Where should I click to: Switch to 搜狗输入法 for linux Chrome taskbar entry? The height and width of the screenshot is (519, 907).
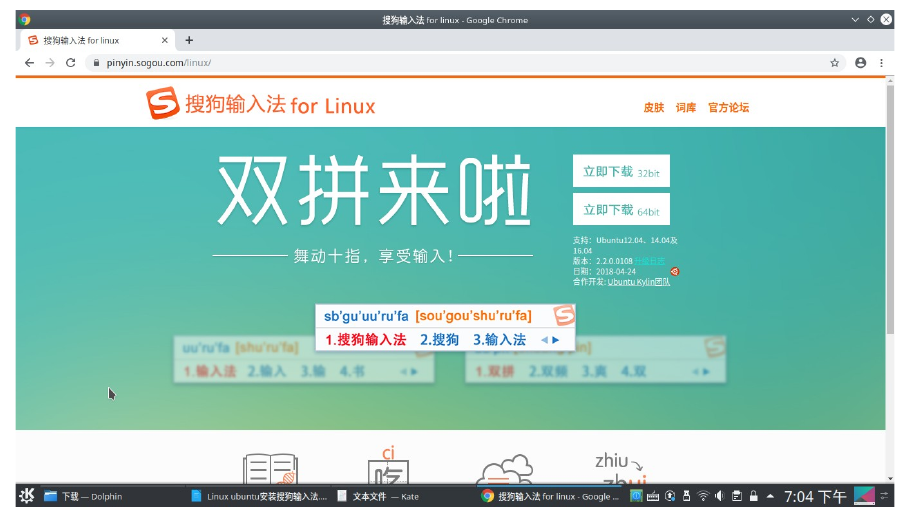click(551, 496)
